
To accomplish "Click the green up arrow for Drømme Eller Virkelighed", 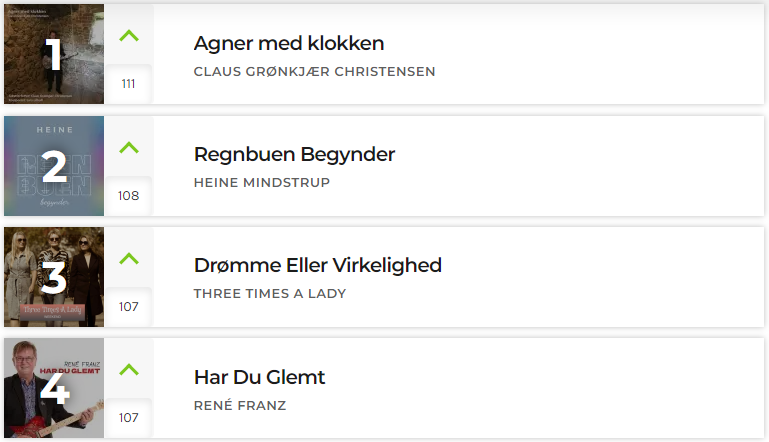I will click(x=129, y=259).
